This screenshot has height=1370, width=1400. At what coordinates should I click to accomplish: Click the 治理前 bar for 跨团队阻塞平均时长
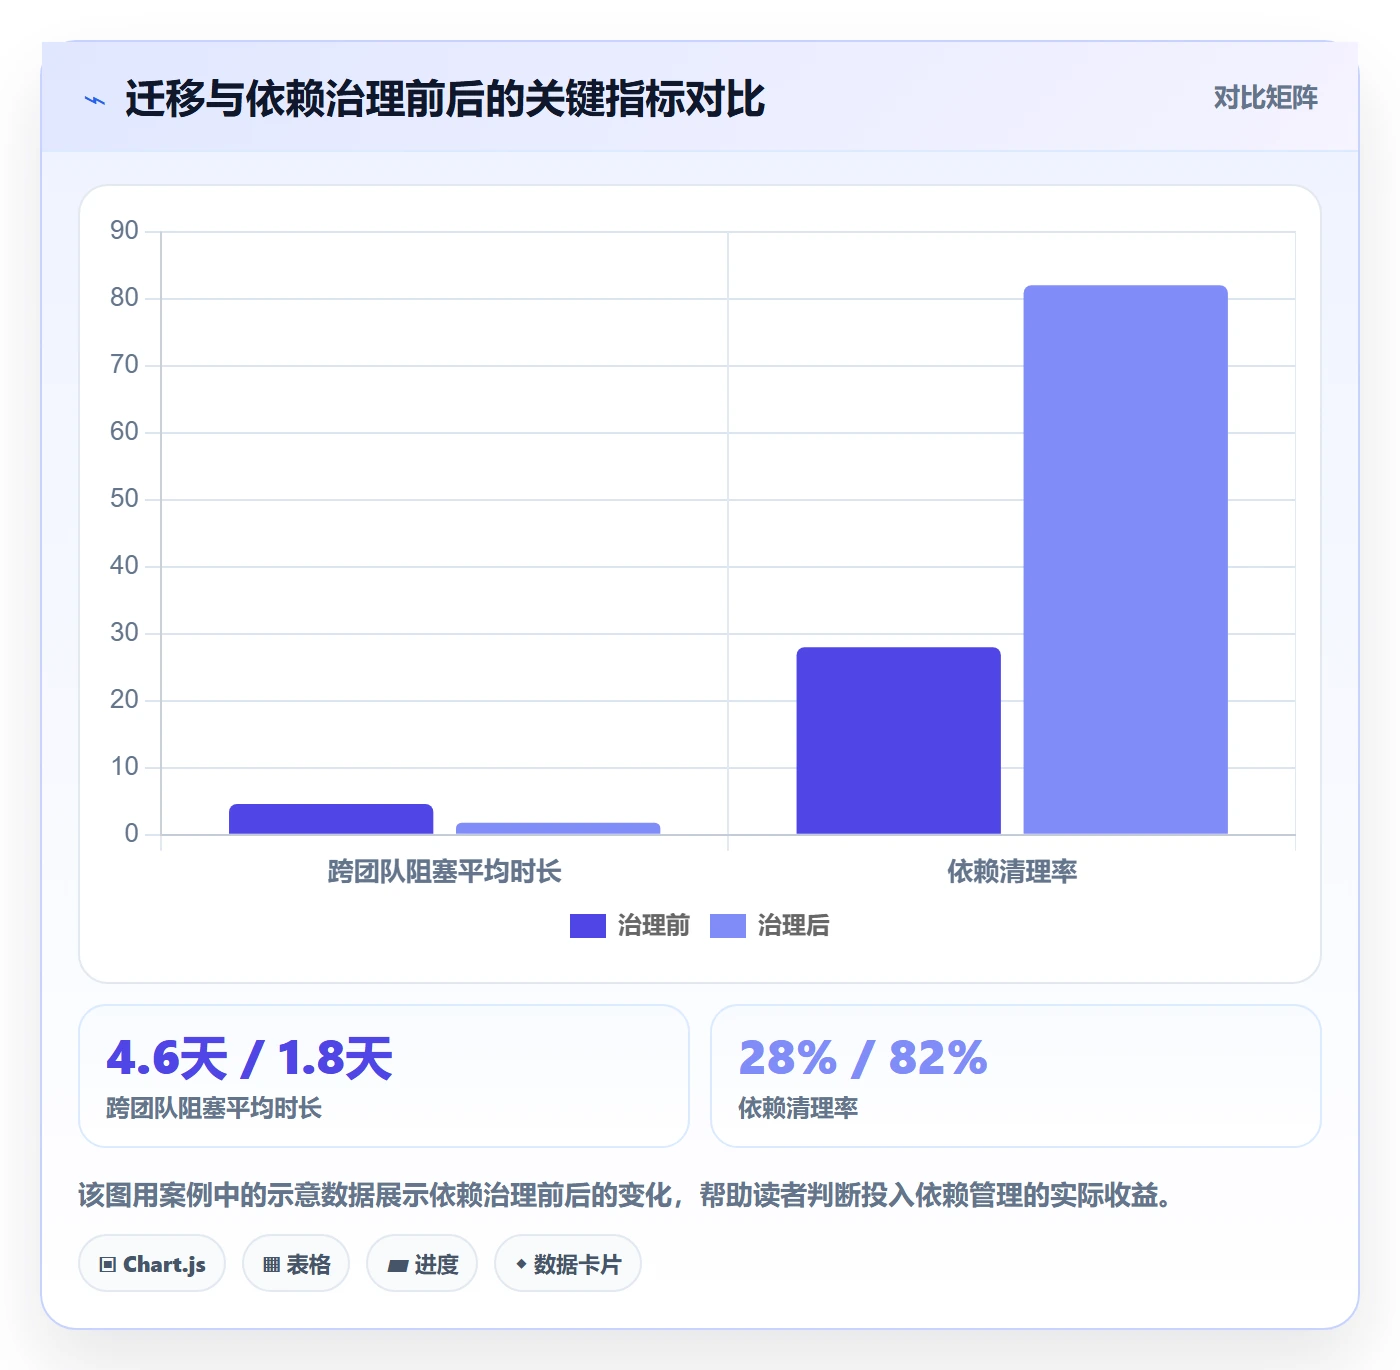coord(331,819)
